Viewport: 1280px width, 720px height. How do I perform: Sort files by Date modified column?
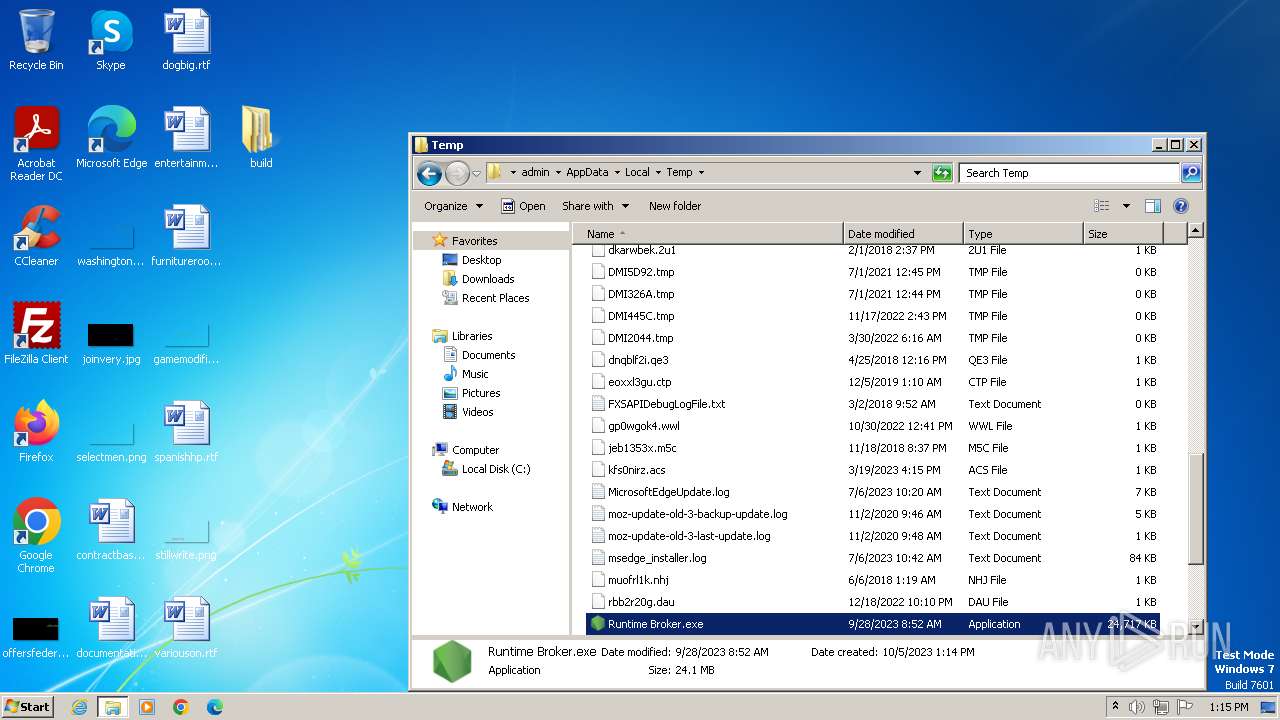(903, 234)
